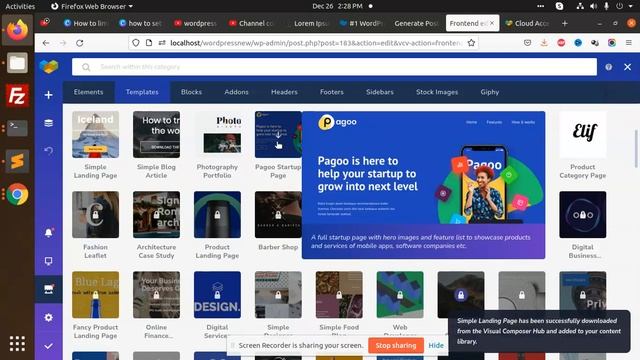Click the search within this category field
This screenshot has height=360, width=640.
pyautogui.click(x=334, y=67)
